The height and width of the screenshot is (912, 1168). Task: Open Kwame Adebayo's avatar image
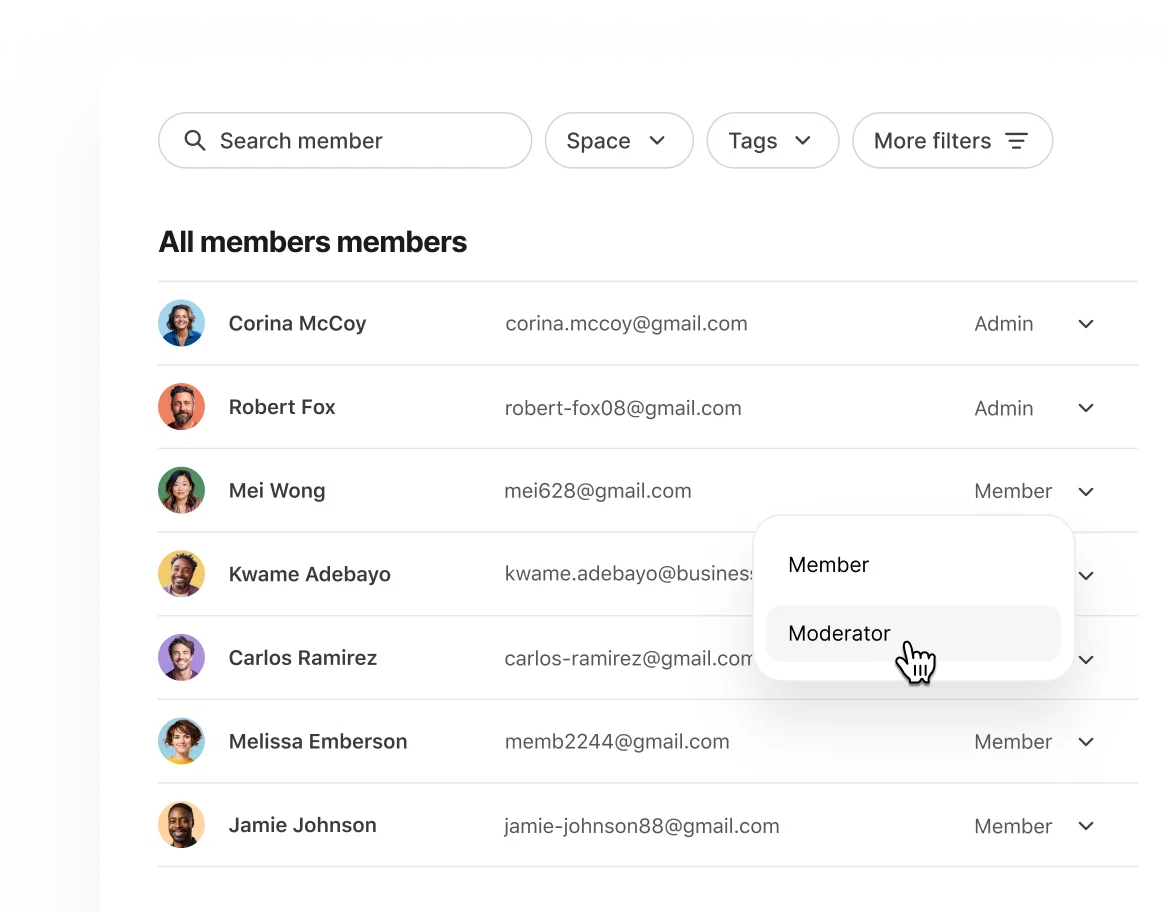tap(181, 574)
